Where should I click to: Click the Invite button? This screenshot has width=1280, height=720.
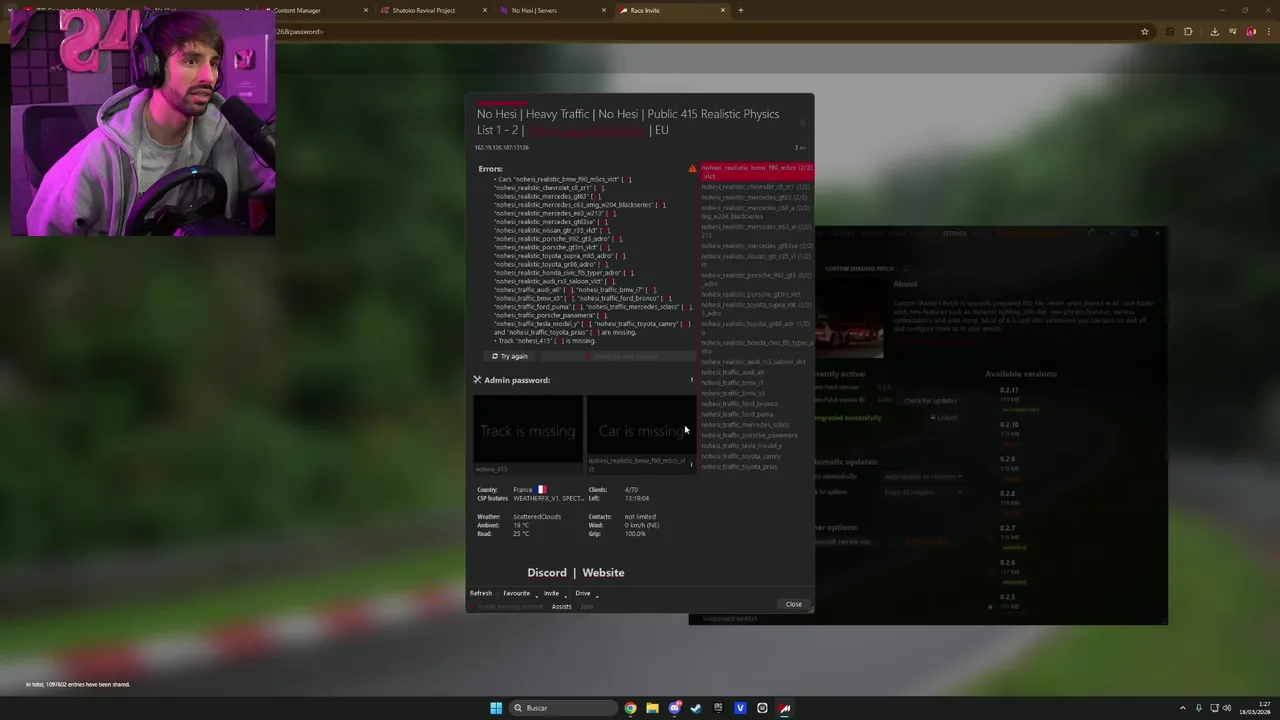coord(551,593)
